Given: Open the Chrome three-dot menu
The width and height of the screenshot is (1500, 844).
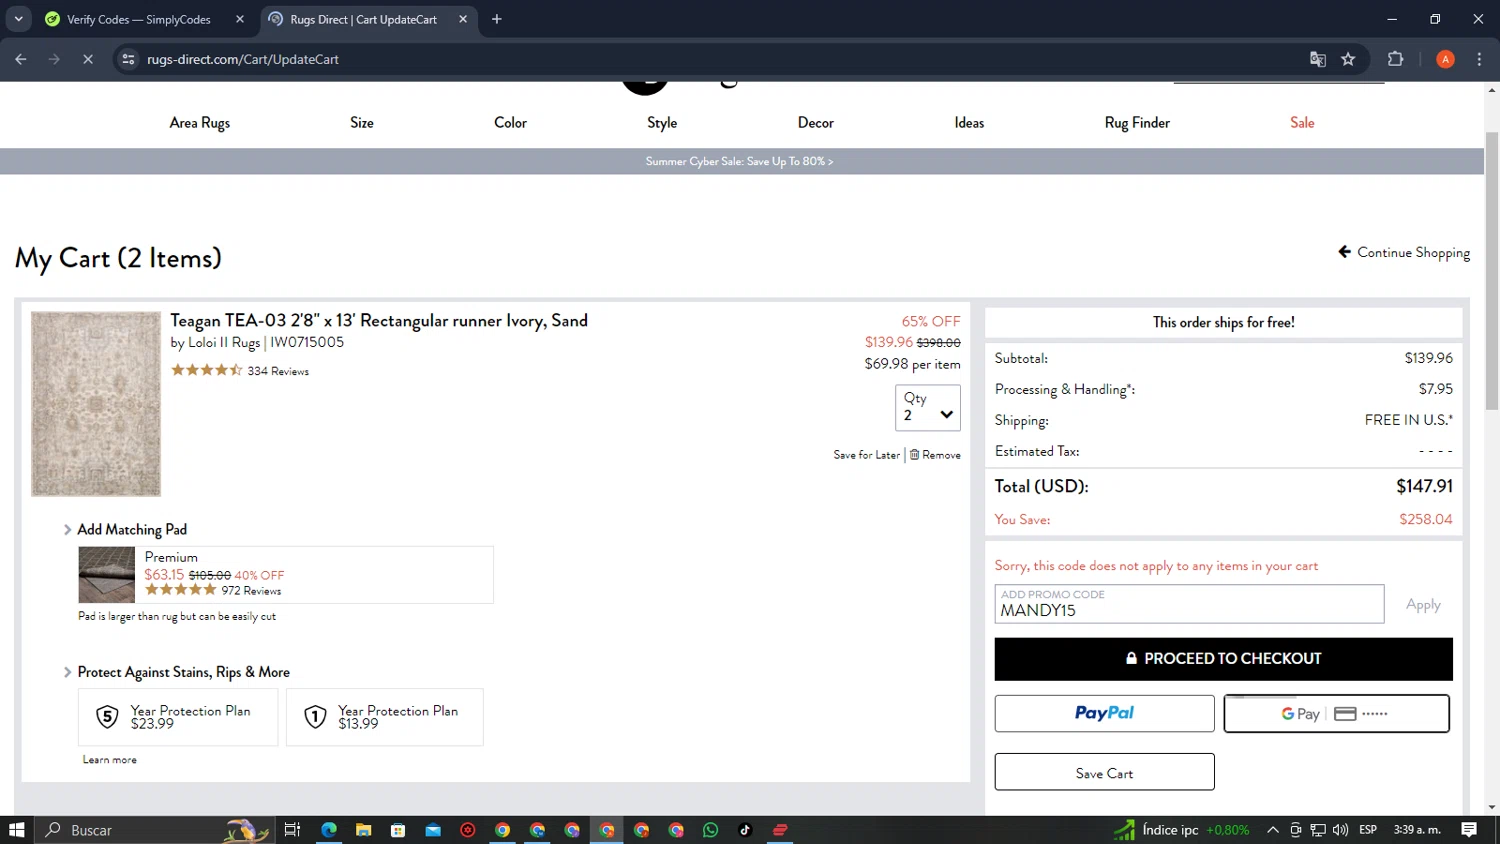Looking at the screenshot, I should click(x=1479, y=59).
